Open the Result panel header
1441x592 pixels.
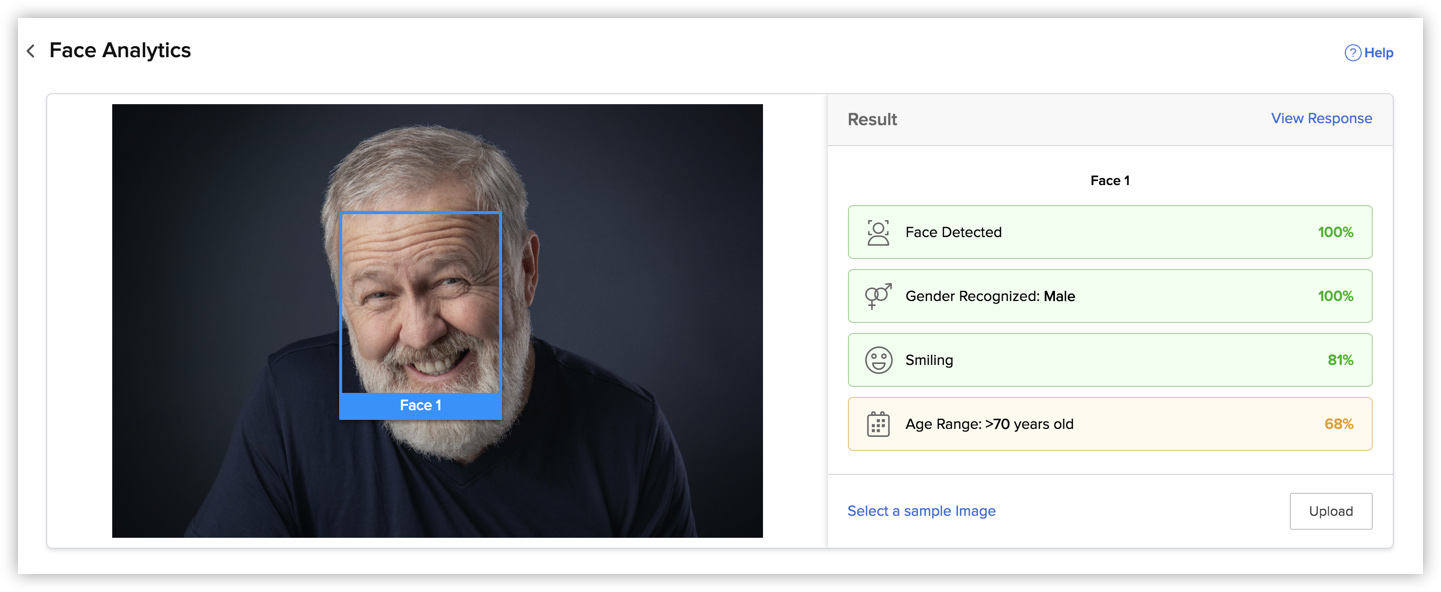[x=872, y=119]
